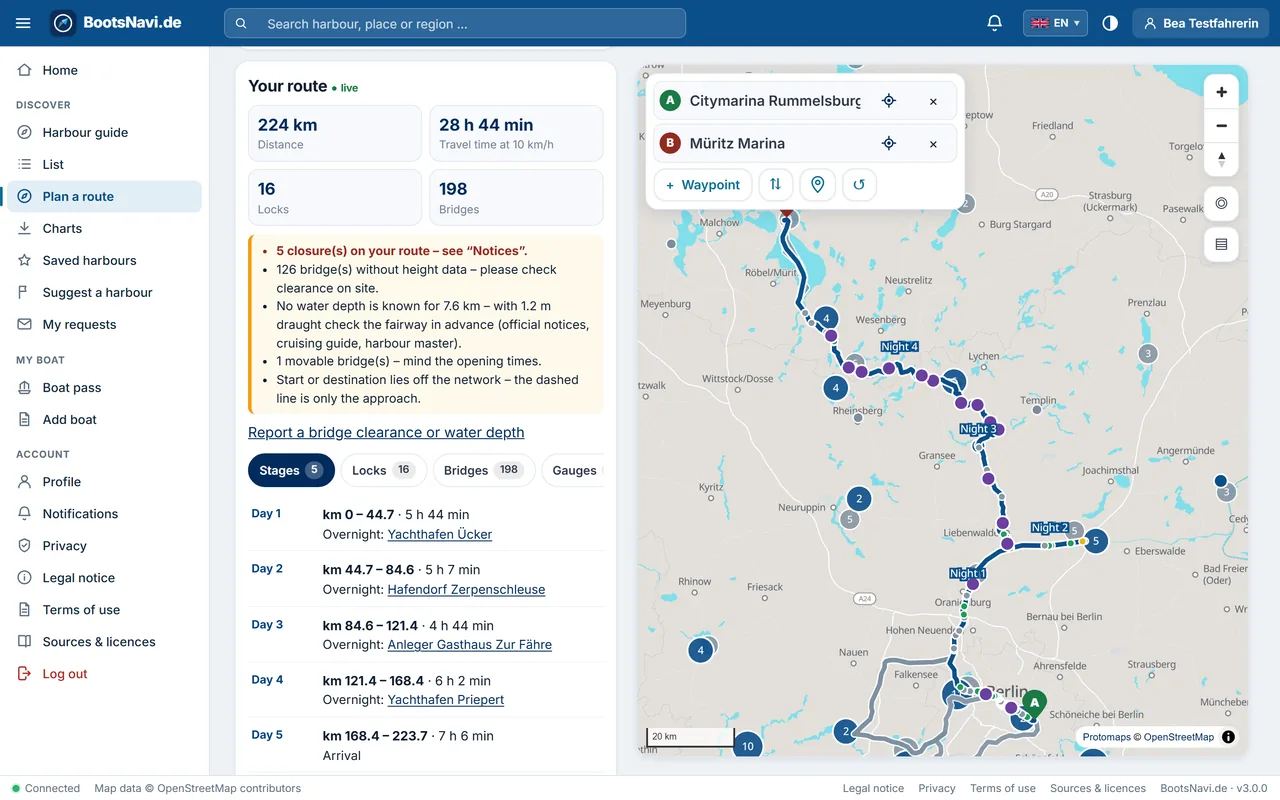Remove Müritz Marina destination
This screenshot has width=1280, height=800.
(933, 143)
